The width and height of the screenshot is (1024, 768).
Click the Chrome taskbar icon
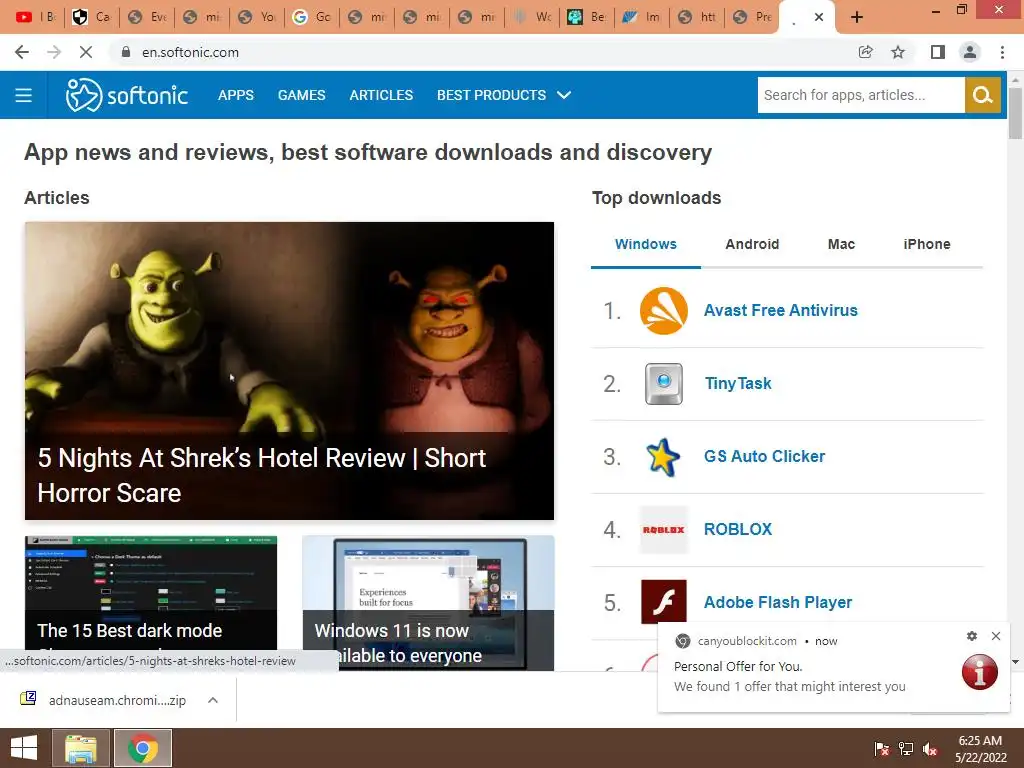(143, 748)
